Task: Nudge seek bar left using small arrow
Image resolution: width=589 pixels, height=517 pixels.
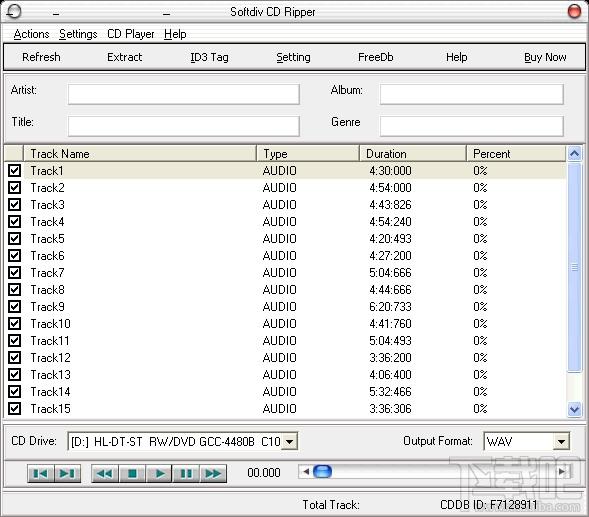Action: 306,471
